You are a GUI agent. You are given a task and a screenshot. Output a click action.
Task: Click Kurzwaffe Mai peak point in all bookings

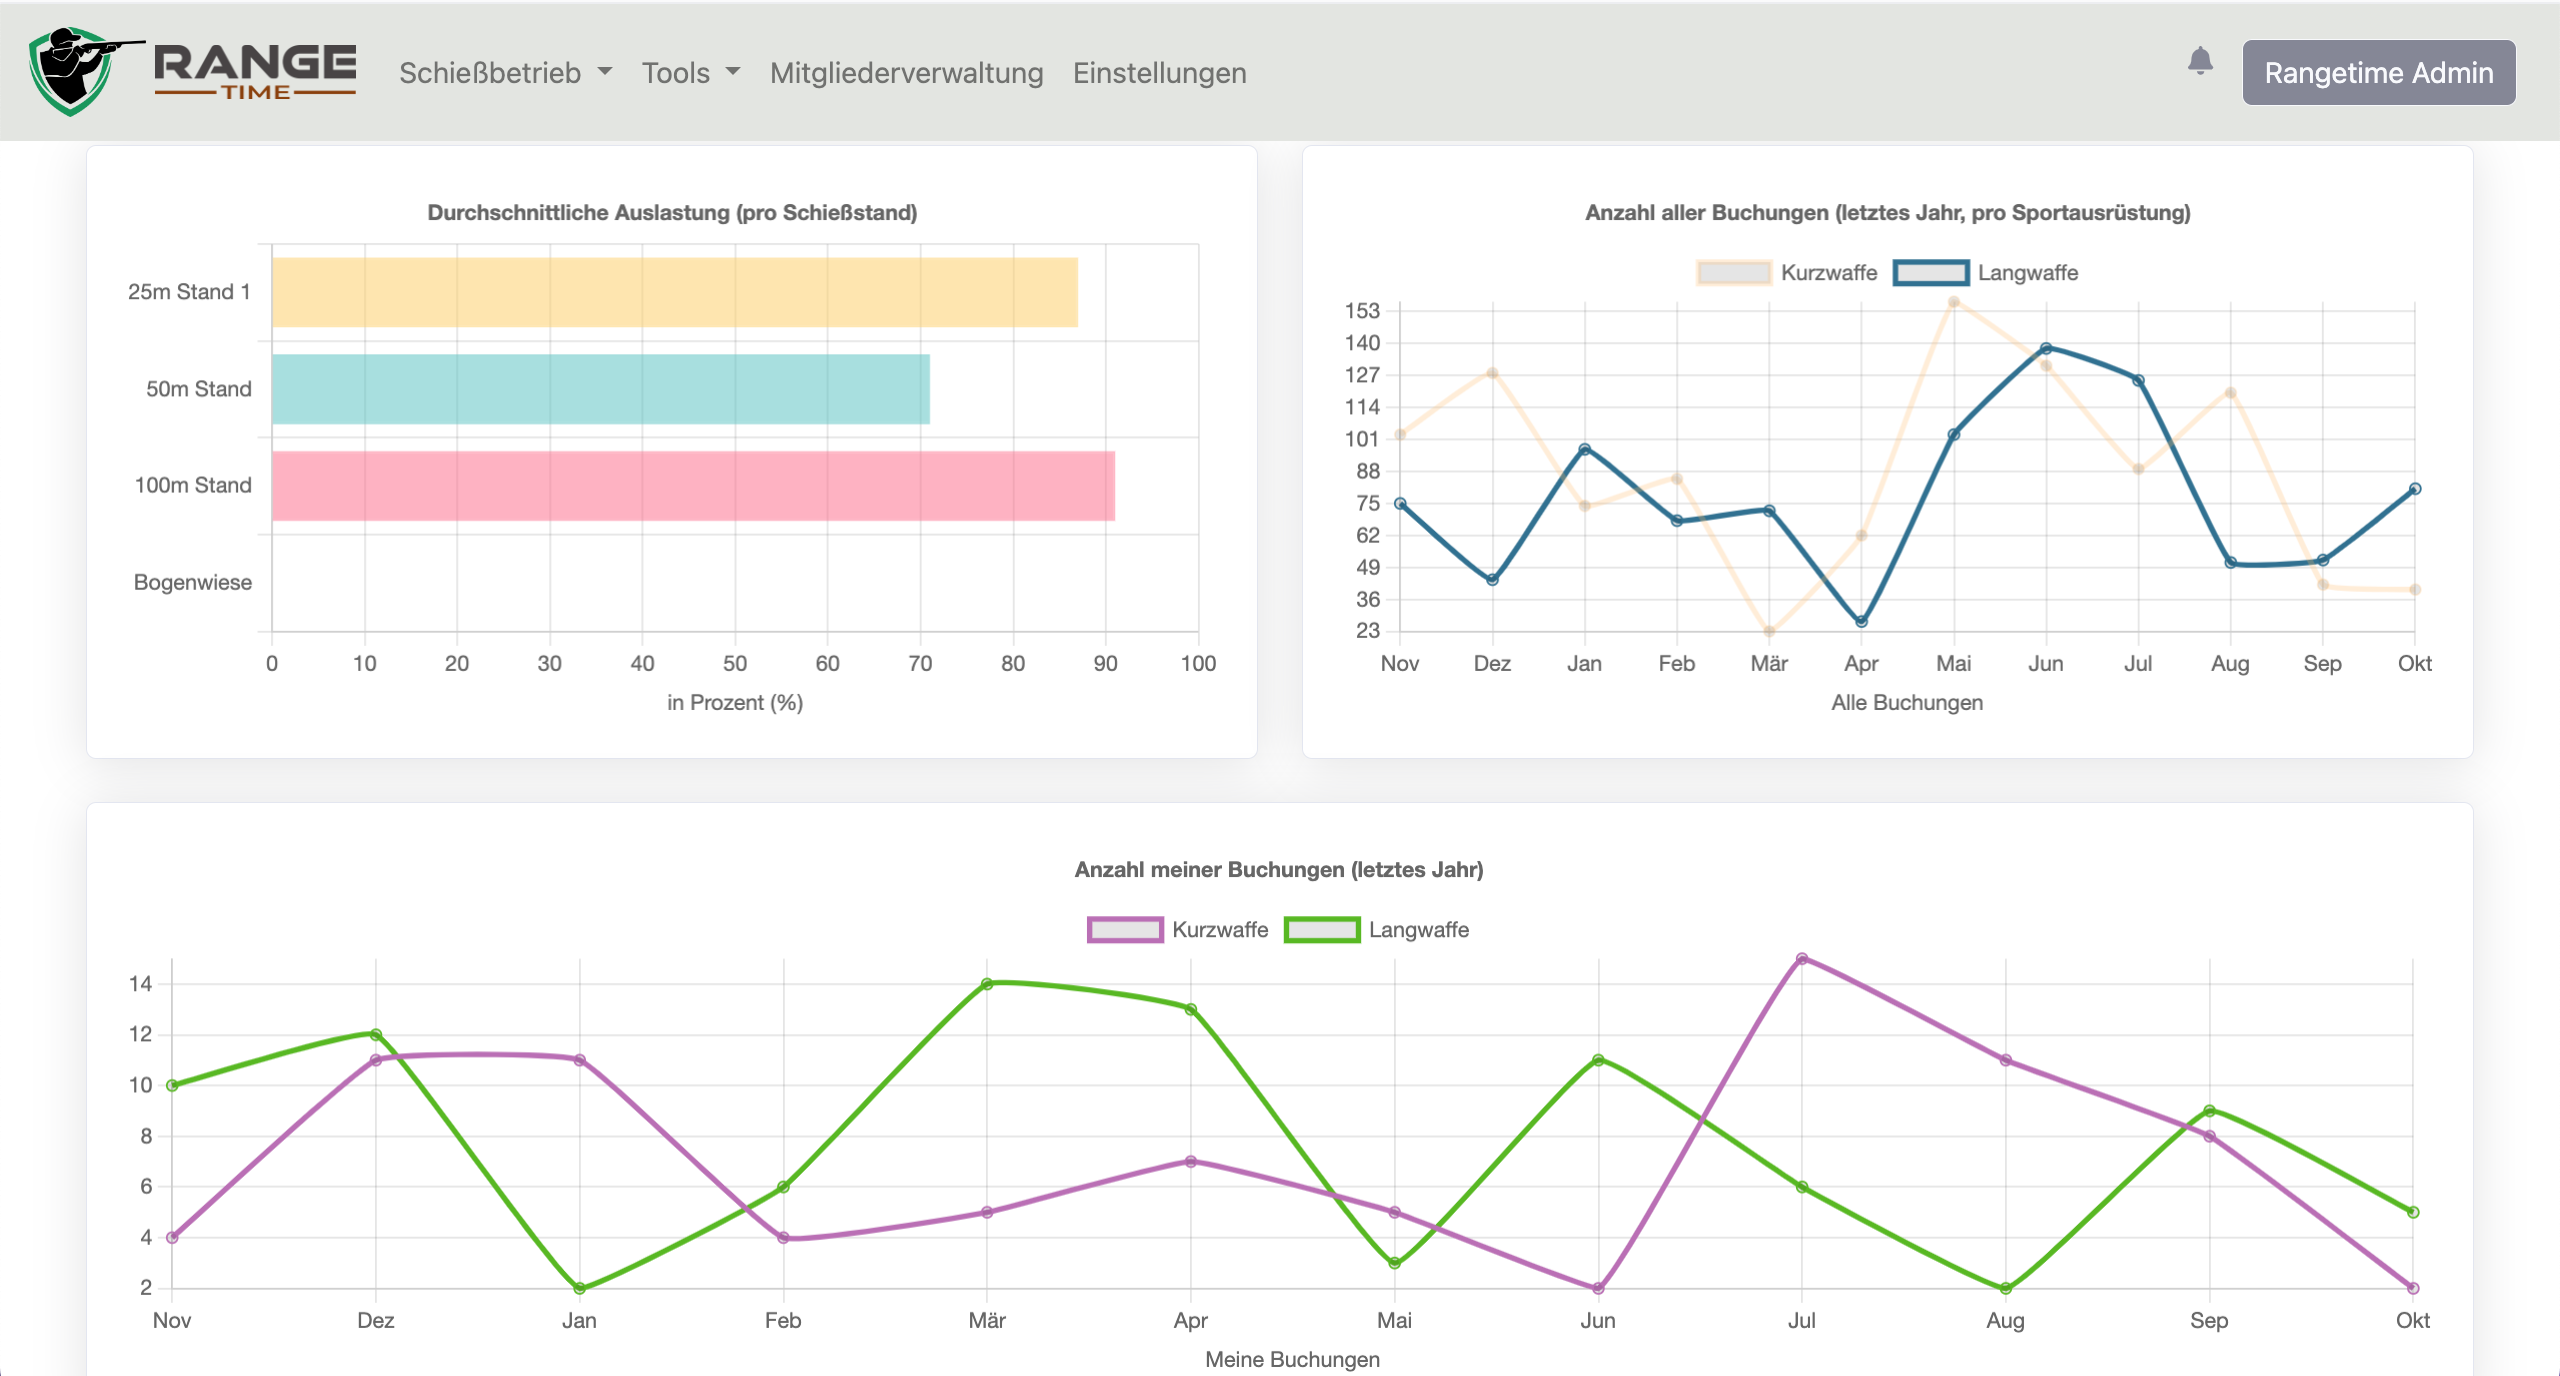(1953, 302)
